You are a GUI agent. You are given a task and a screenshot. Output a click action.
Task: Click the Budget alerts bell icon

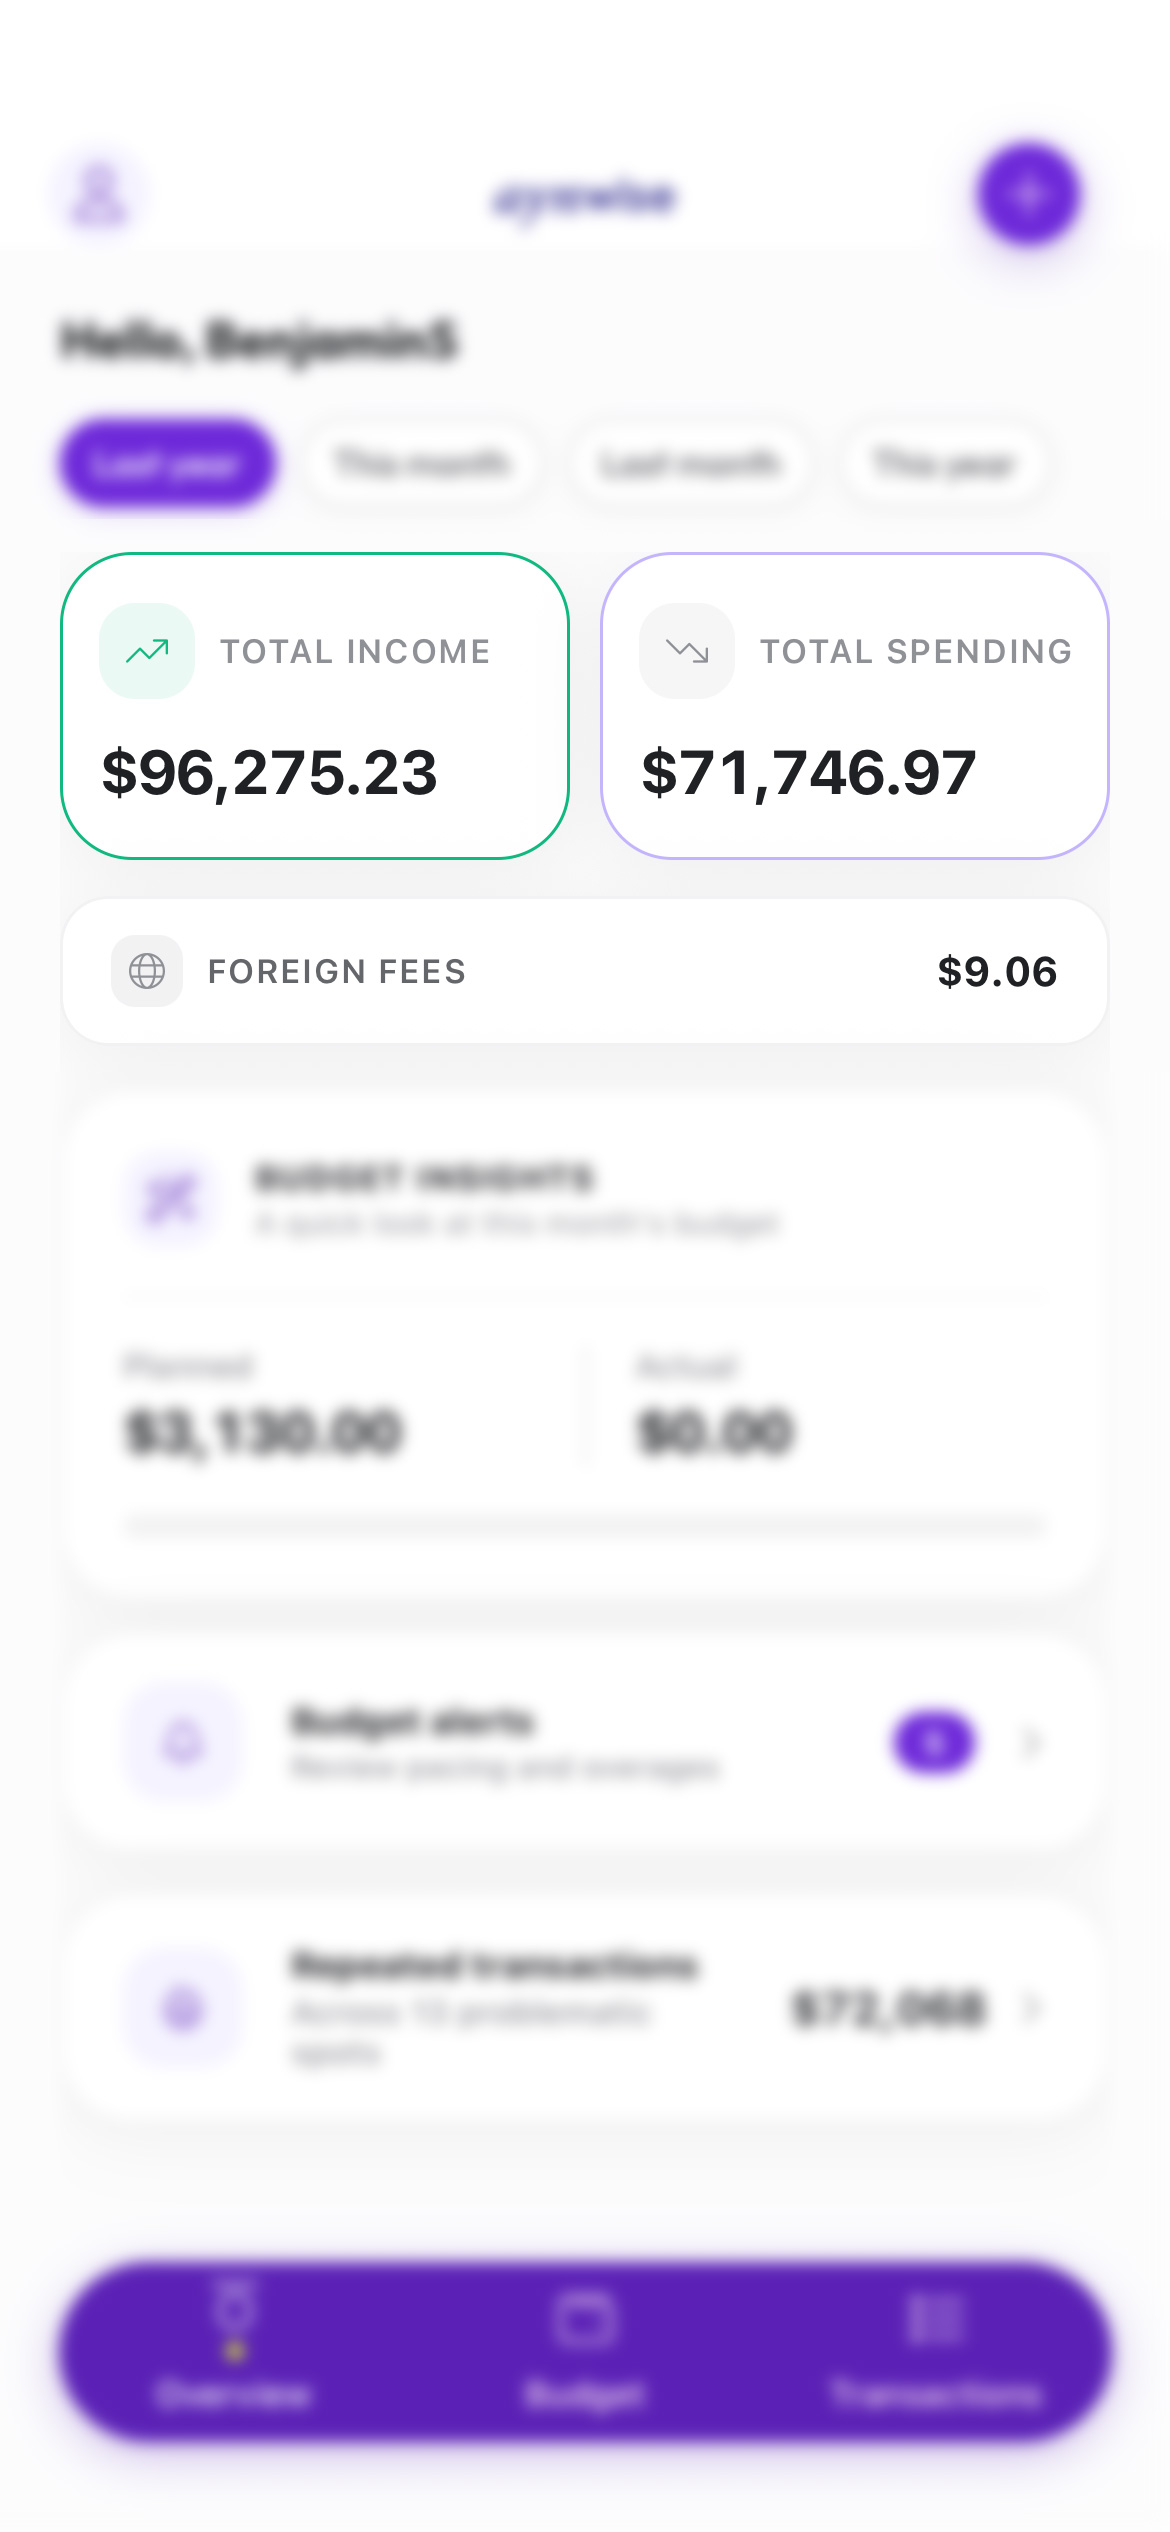(183, 1743)
